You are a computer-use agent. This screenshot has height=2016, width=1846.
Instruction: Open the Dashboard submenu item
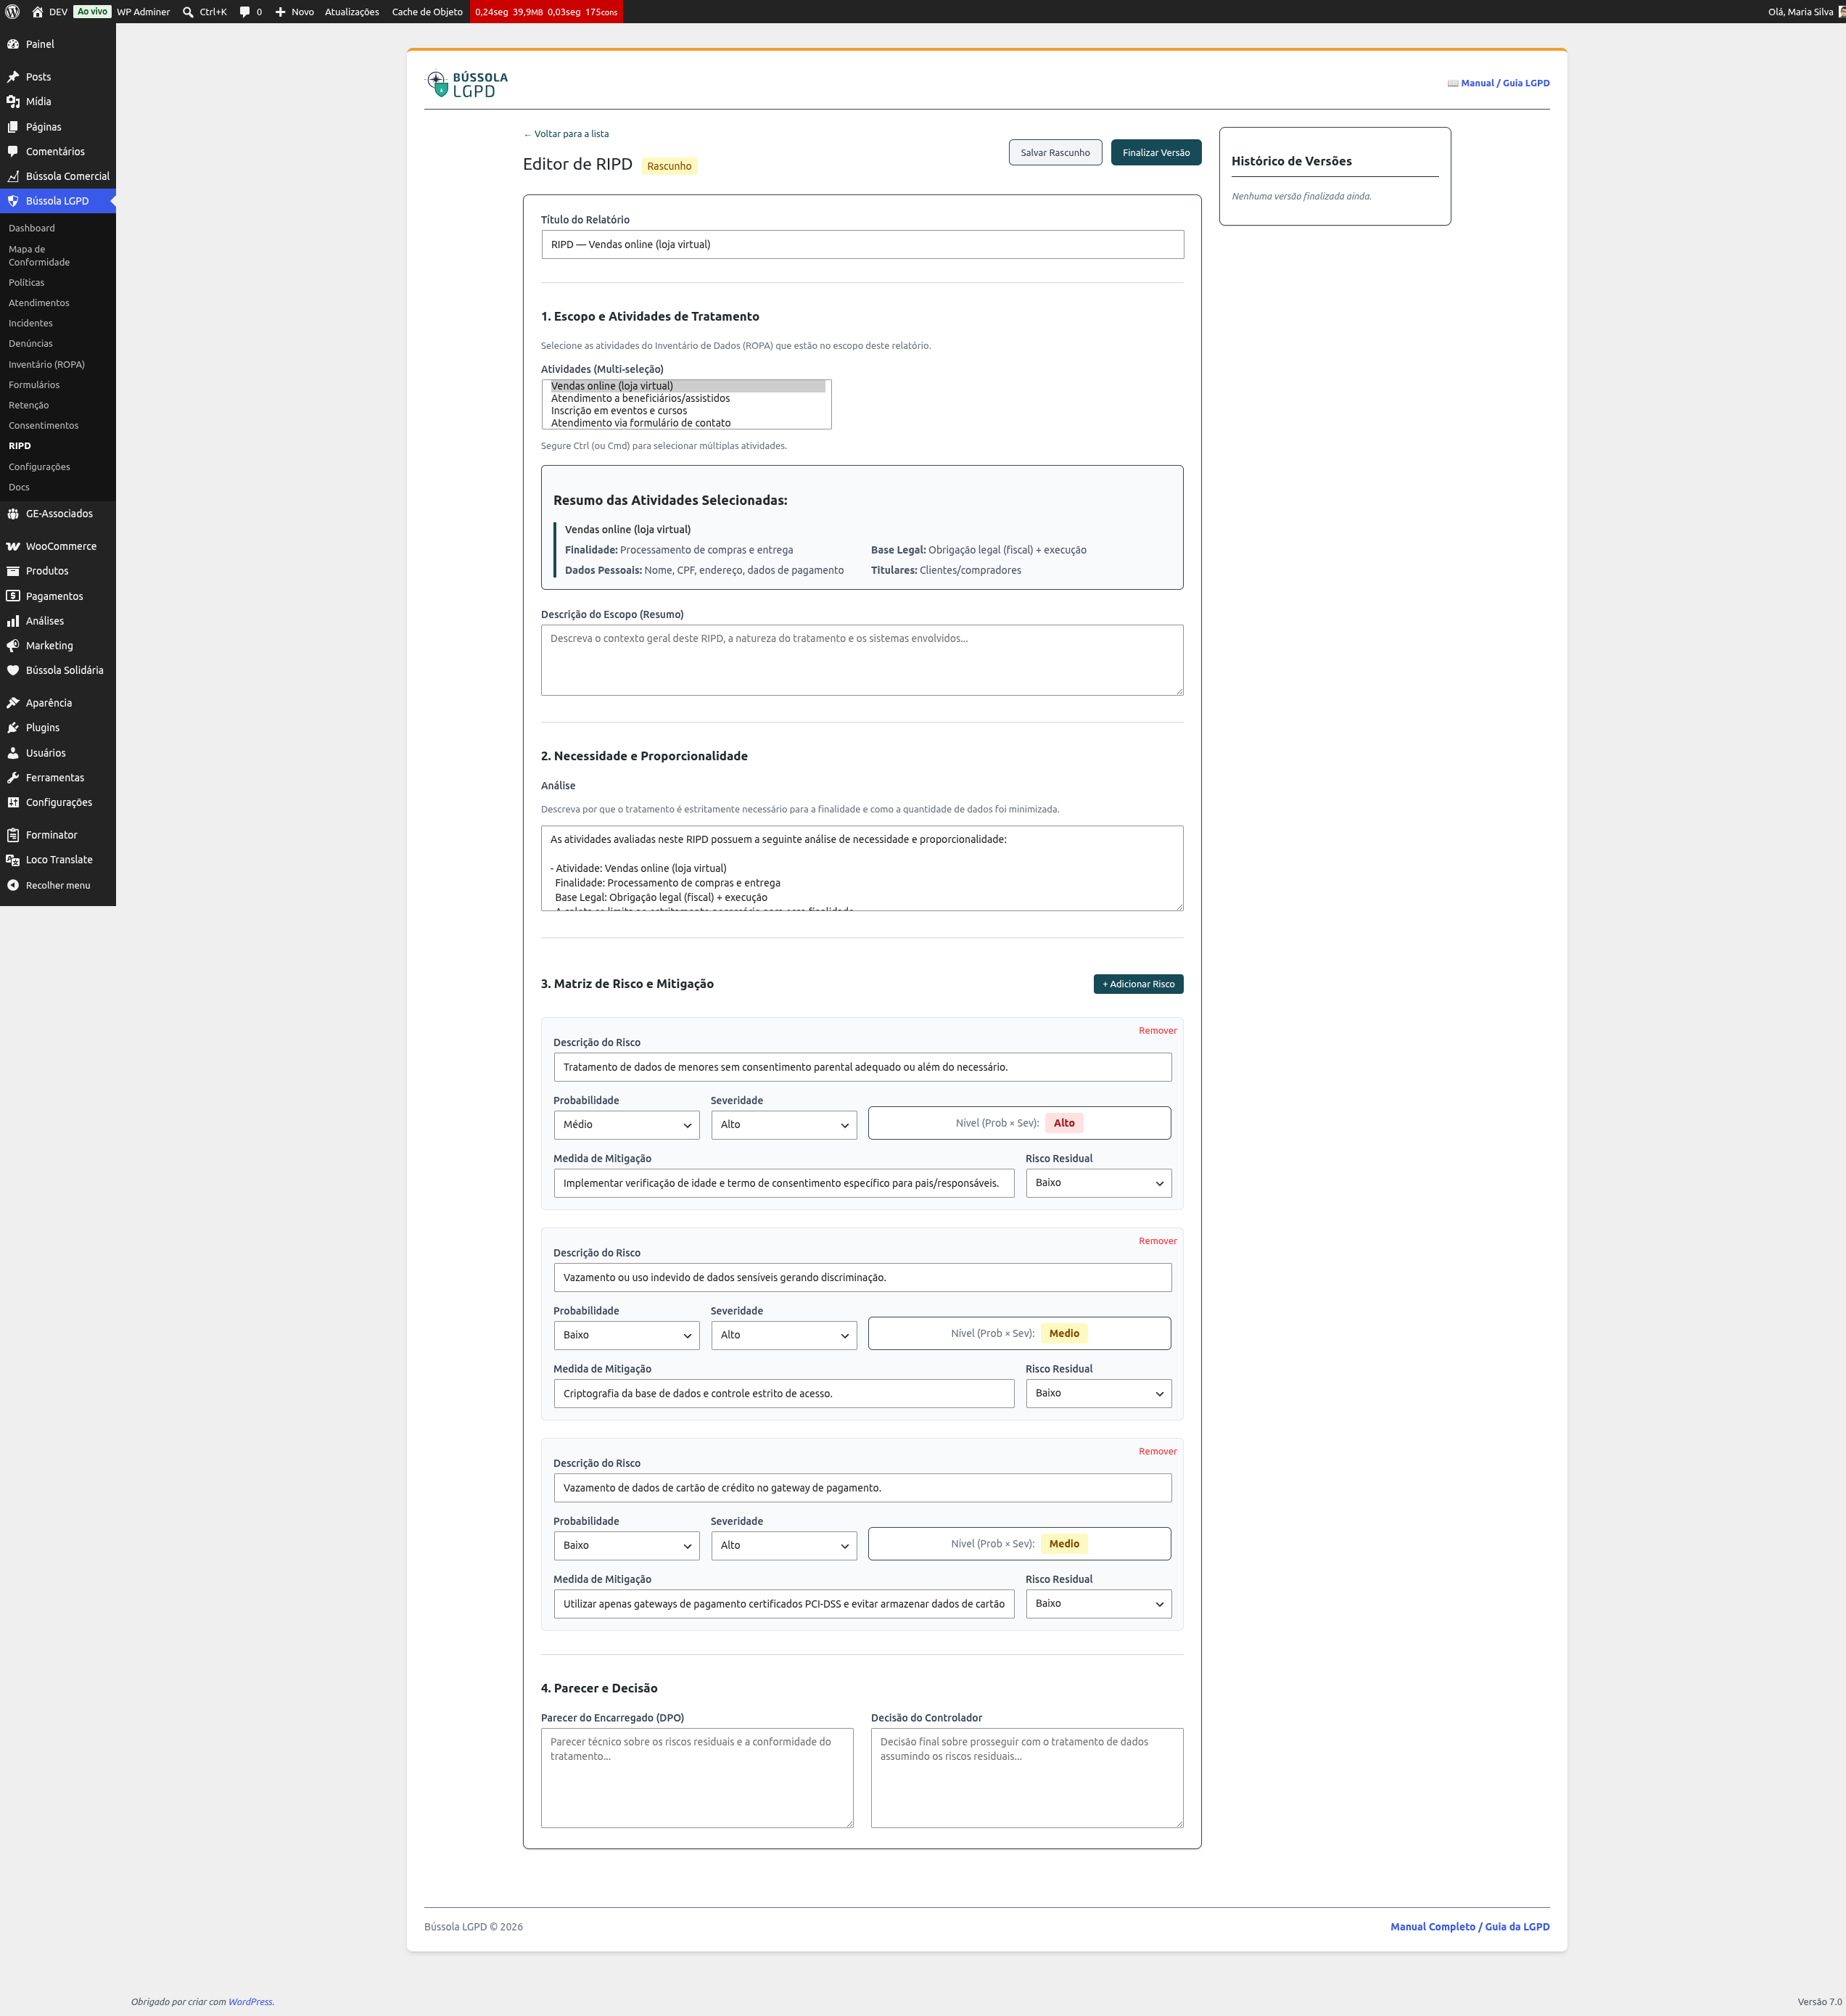32,228
